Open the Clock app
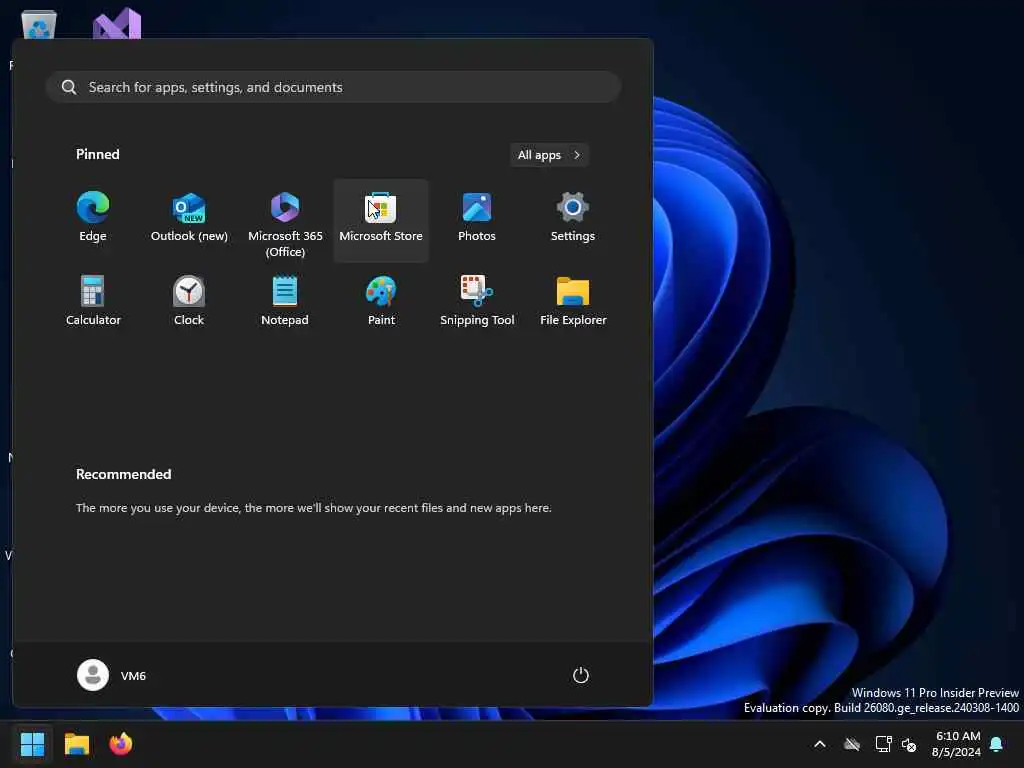The height and width of the screenshot is (768, 1024). point(189,302)
